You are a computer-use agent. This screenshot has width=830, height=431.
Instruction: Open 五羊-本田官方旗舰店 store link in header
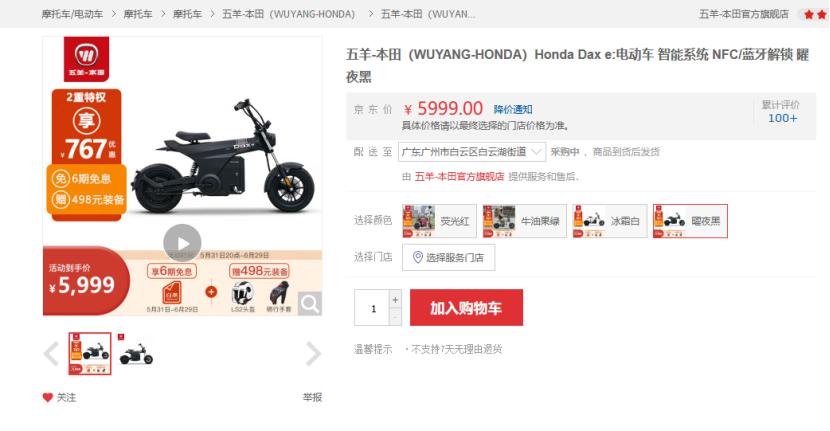(x=744, y=14)
